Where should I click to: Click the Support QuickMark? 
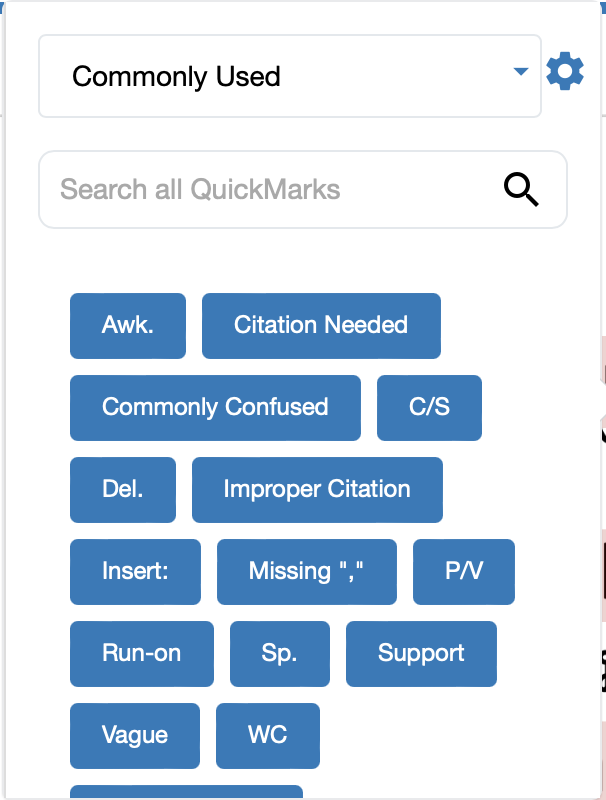click(x=421, y=653)
